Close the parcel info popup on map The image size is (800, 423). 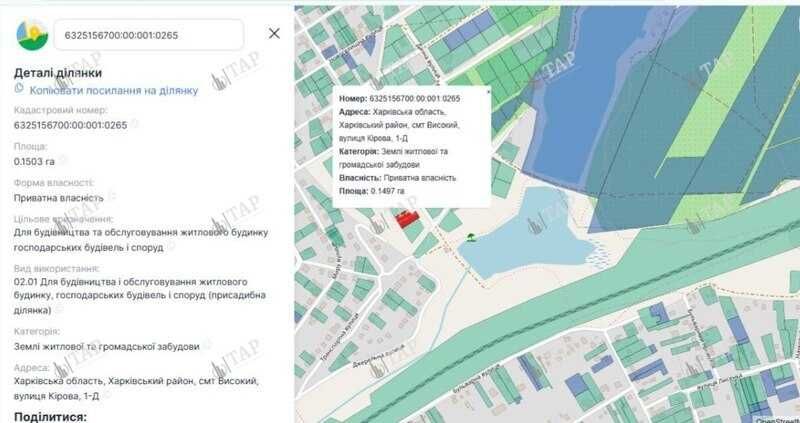(x=488, y=92)
